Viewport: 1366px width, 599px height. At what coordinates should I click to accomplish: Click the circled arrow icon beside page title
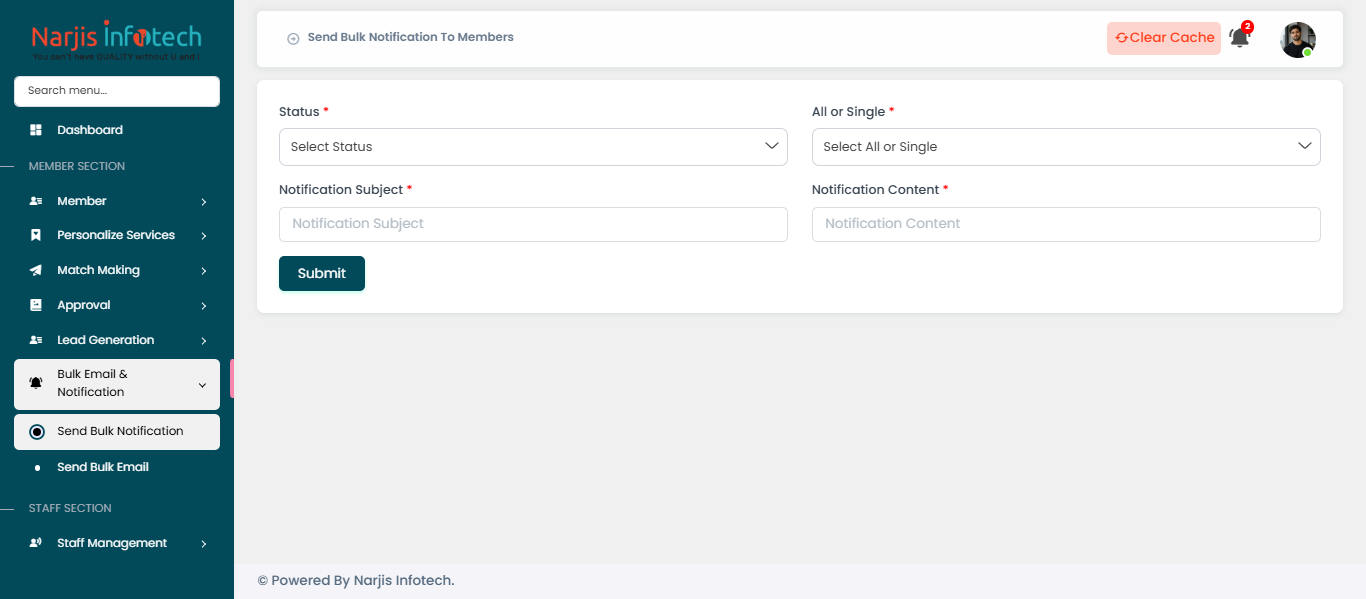[293, 38]
